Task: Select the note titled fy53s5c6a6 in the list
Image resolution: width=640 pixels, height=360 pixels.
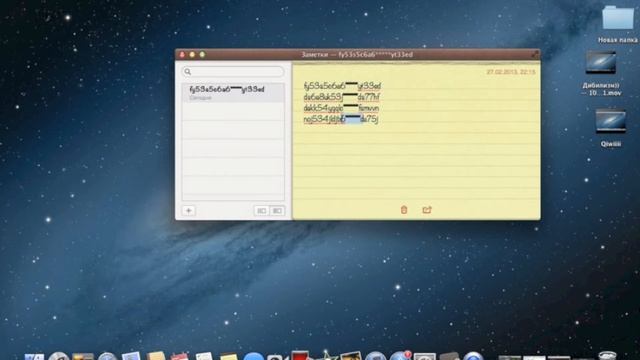Action: (233, 93)
